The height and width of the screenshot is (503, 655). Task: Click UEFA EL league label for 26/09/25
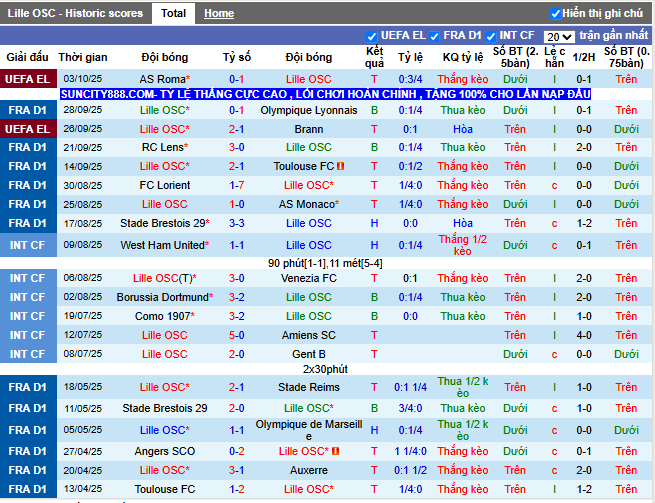[28, 129]
